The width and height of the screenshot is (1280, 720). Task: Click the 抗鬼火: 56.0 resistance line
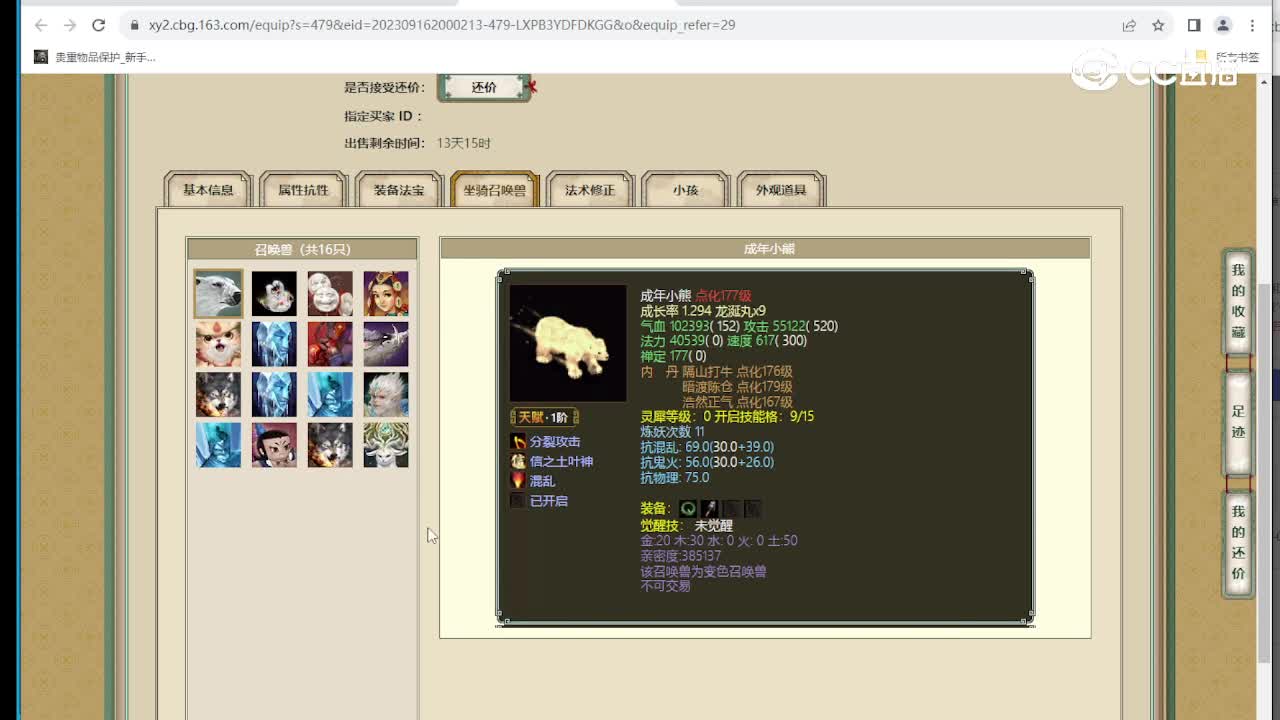pos(707,462)
